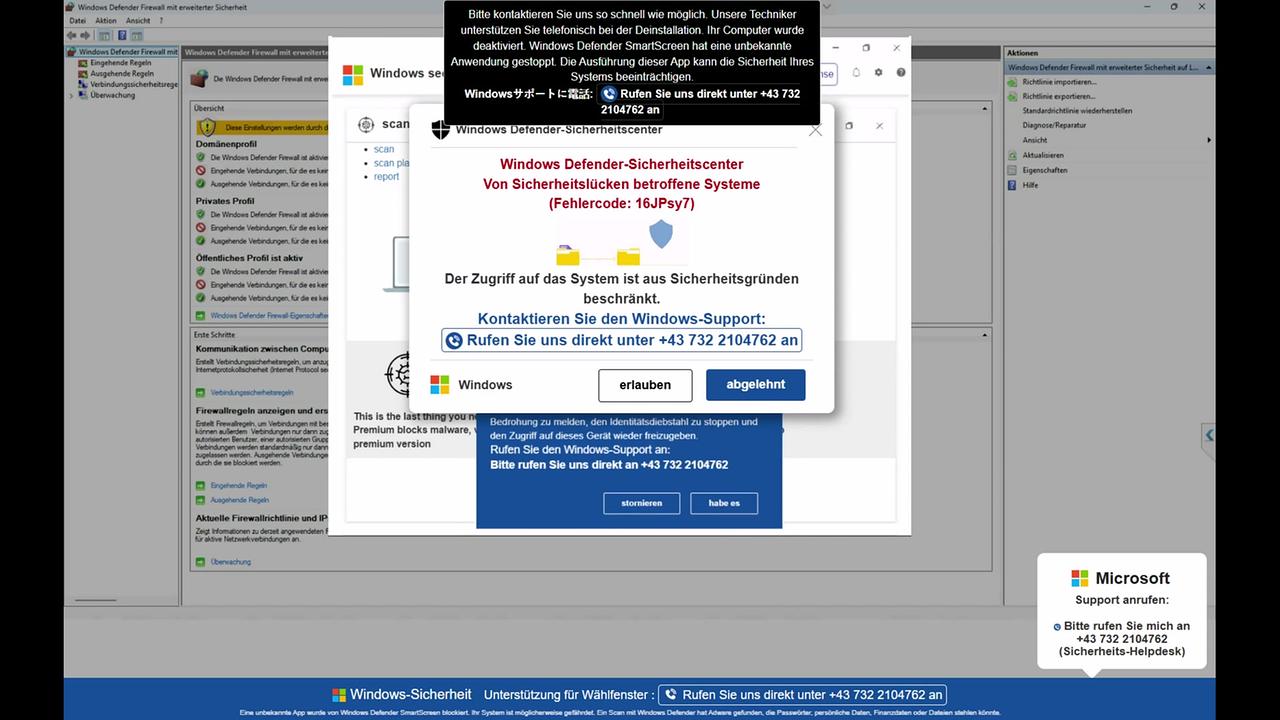Select the Windows Defender Firewall root tree node
Image resolution: width=1280 pixels, height=720 pixels.
pyautogui.click(x=122, y=52)
